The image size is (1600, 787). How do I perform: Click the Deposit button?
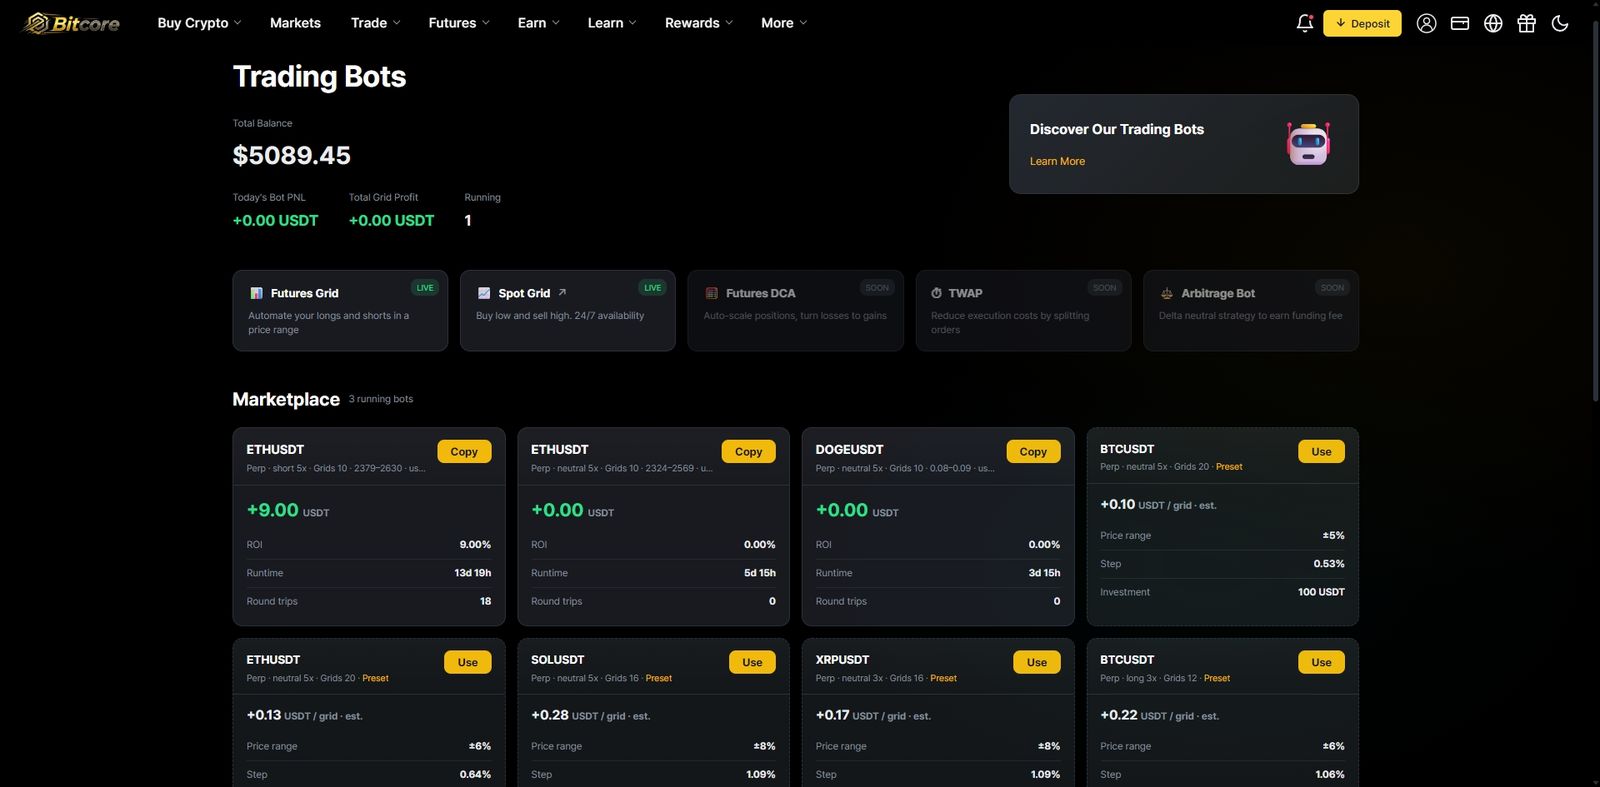pos(1362,23)
